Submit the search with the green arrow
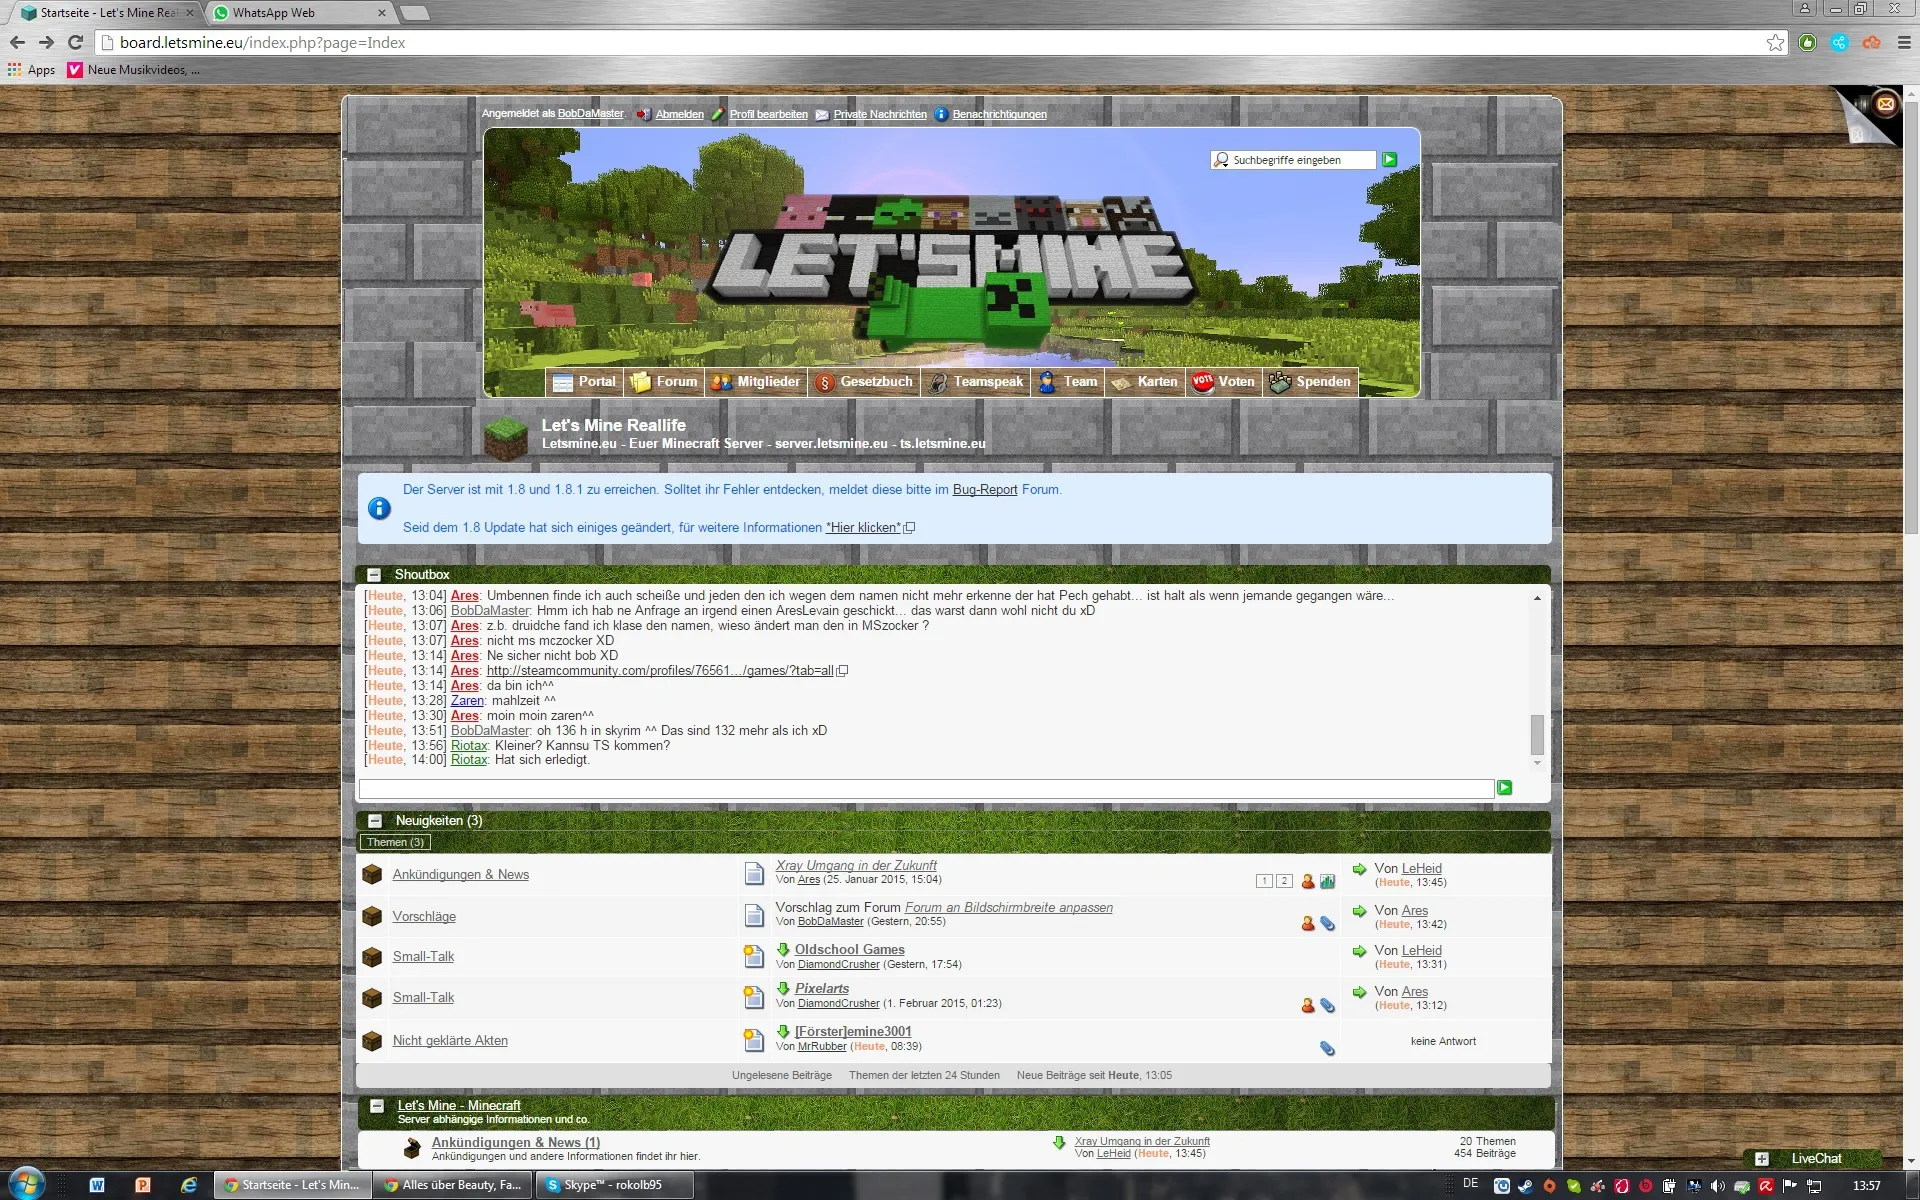 pyautogui.click(x=1389, y=160)
